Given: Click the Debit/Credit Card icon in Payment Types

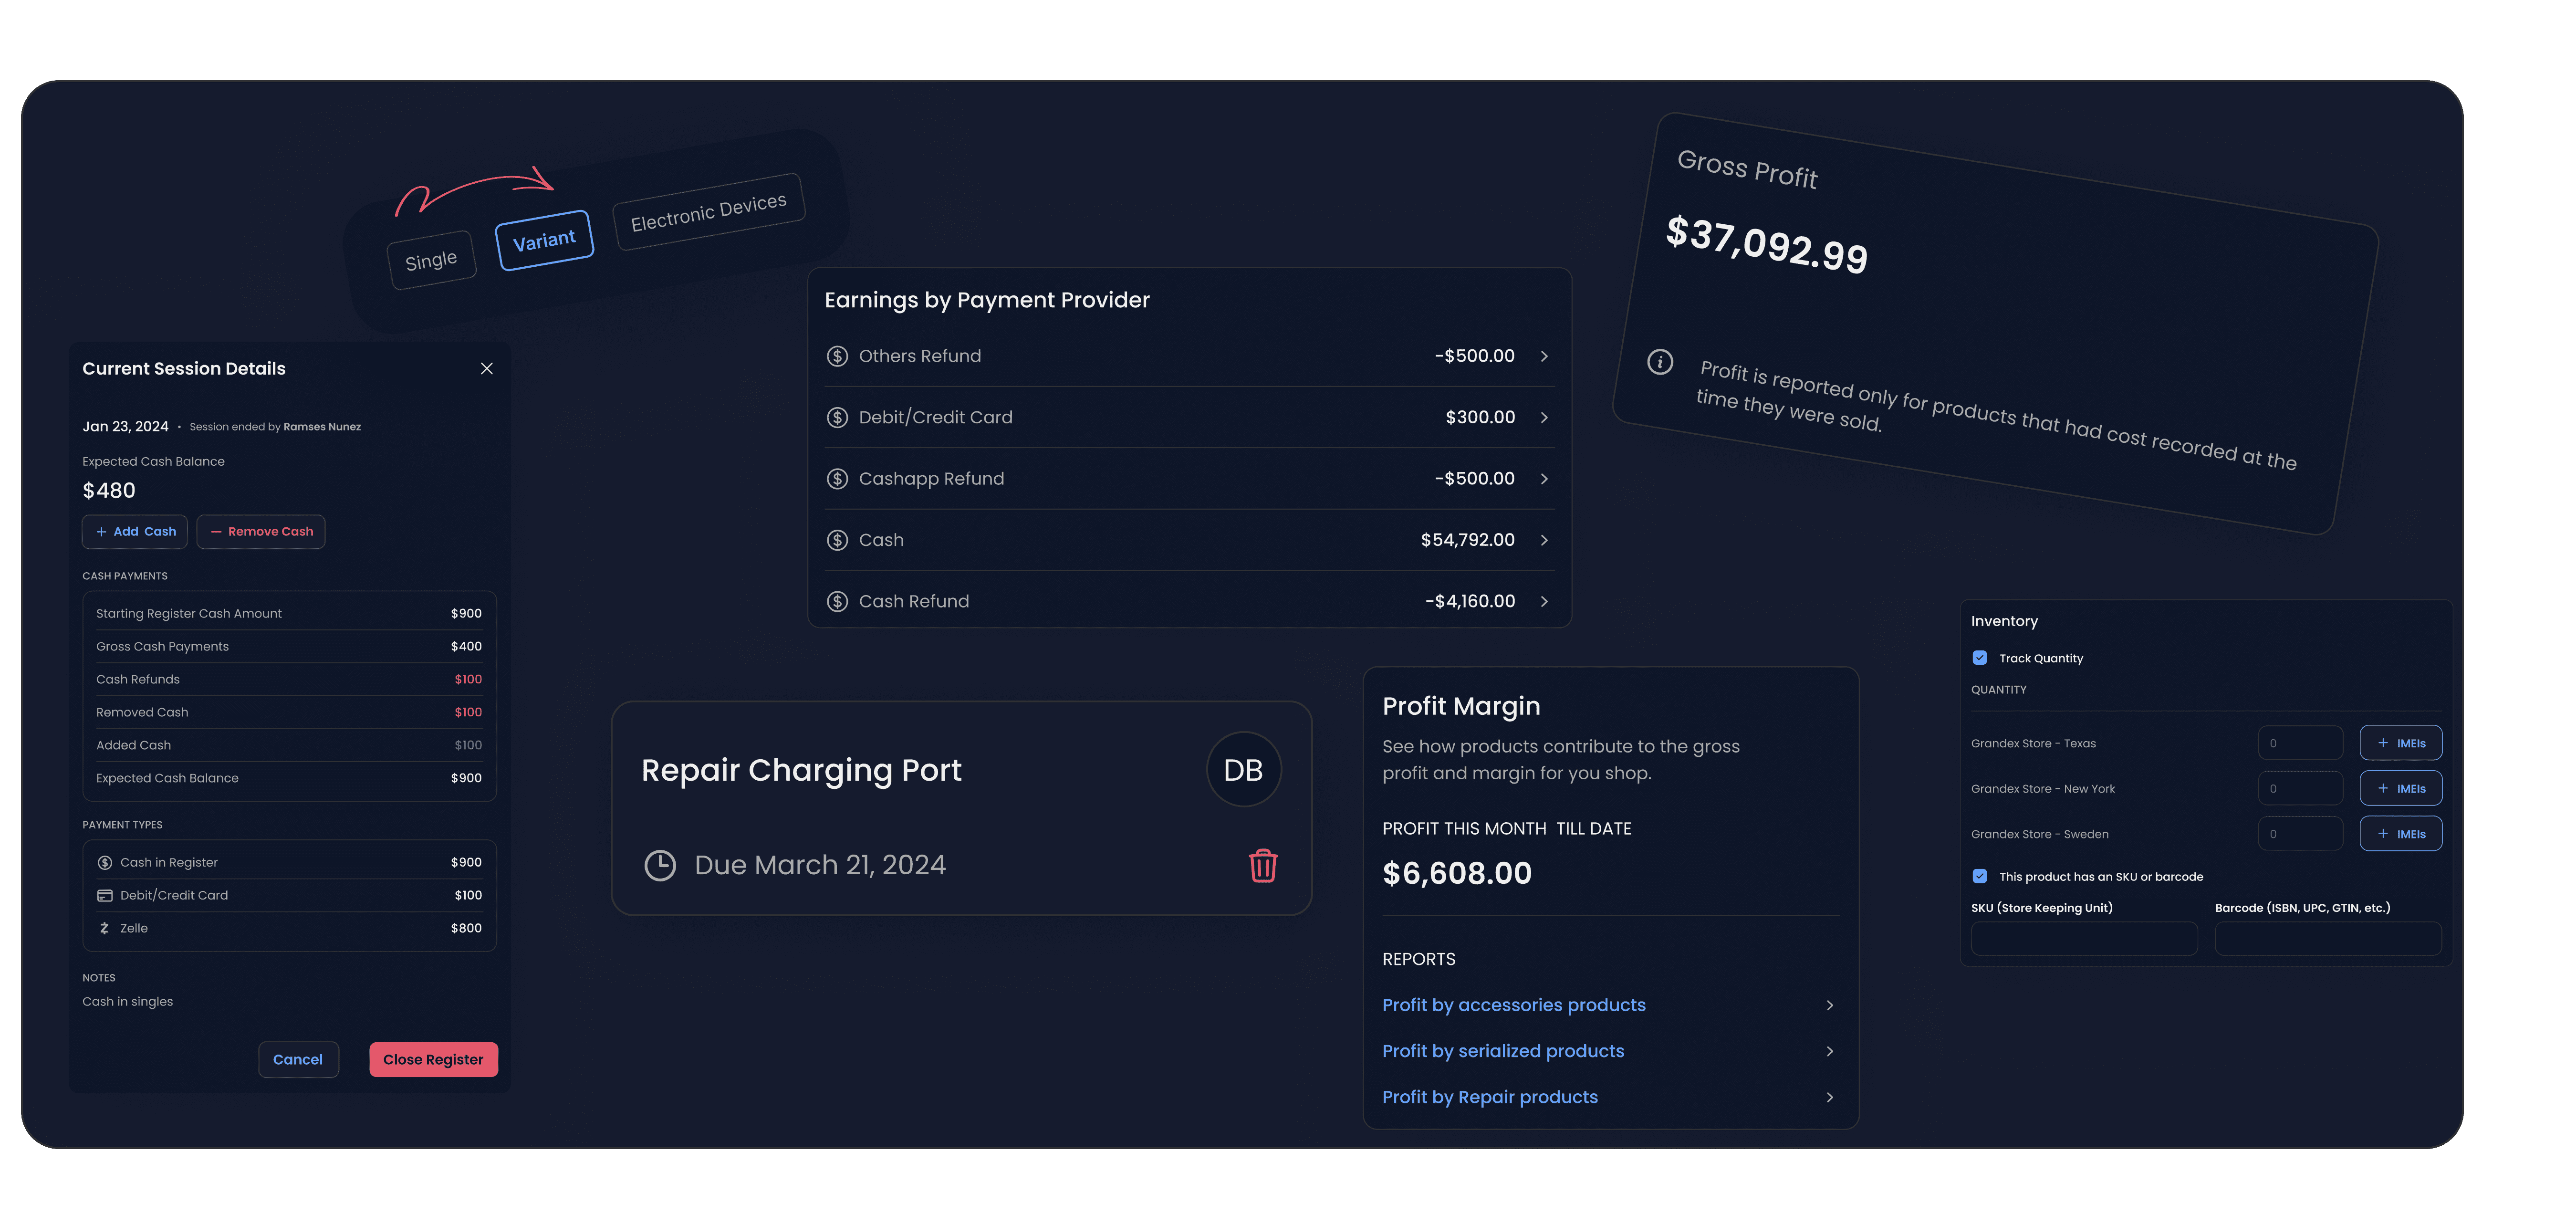Looking at the screenshot, I should tap(104, 895).
